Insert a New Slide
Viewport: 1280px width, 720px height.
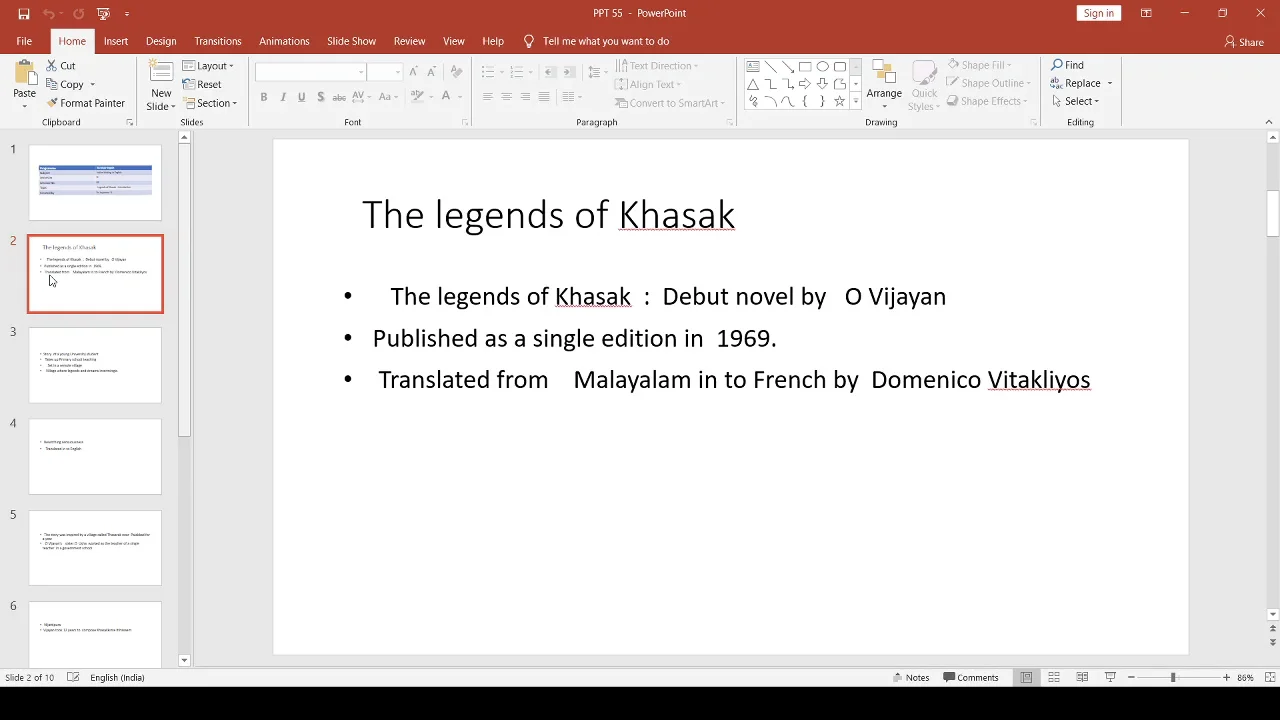(x=161, y=84)
